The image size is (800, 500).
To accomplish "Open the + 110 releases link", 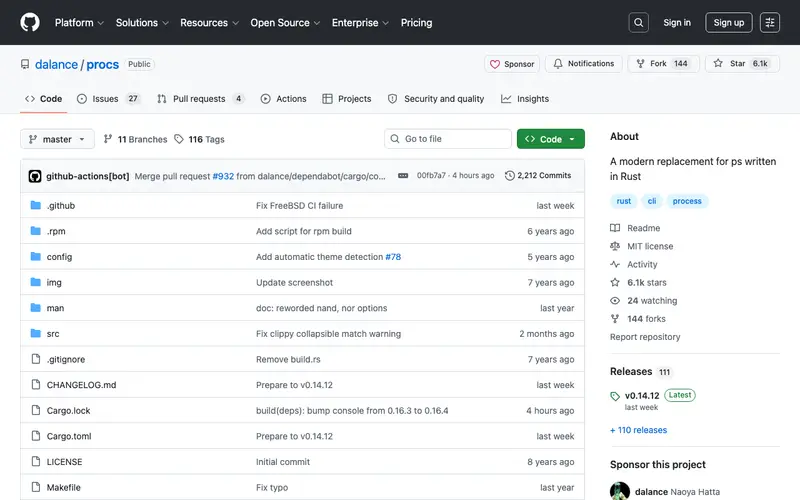I will pyautogui.click(x=638, y=430).
